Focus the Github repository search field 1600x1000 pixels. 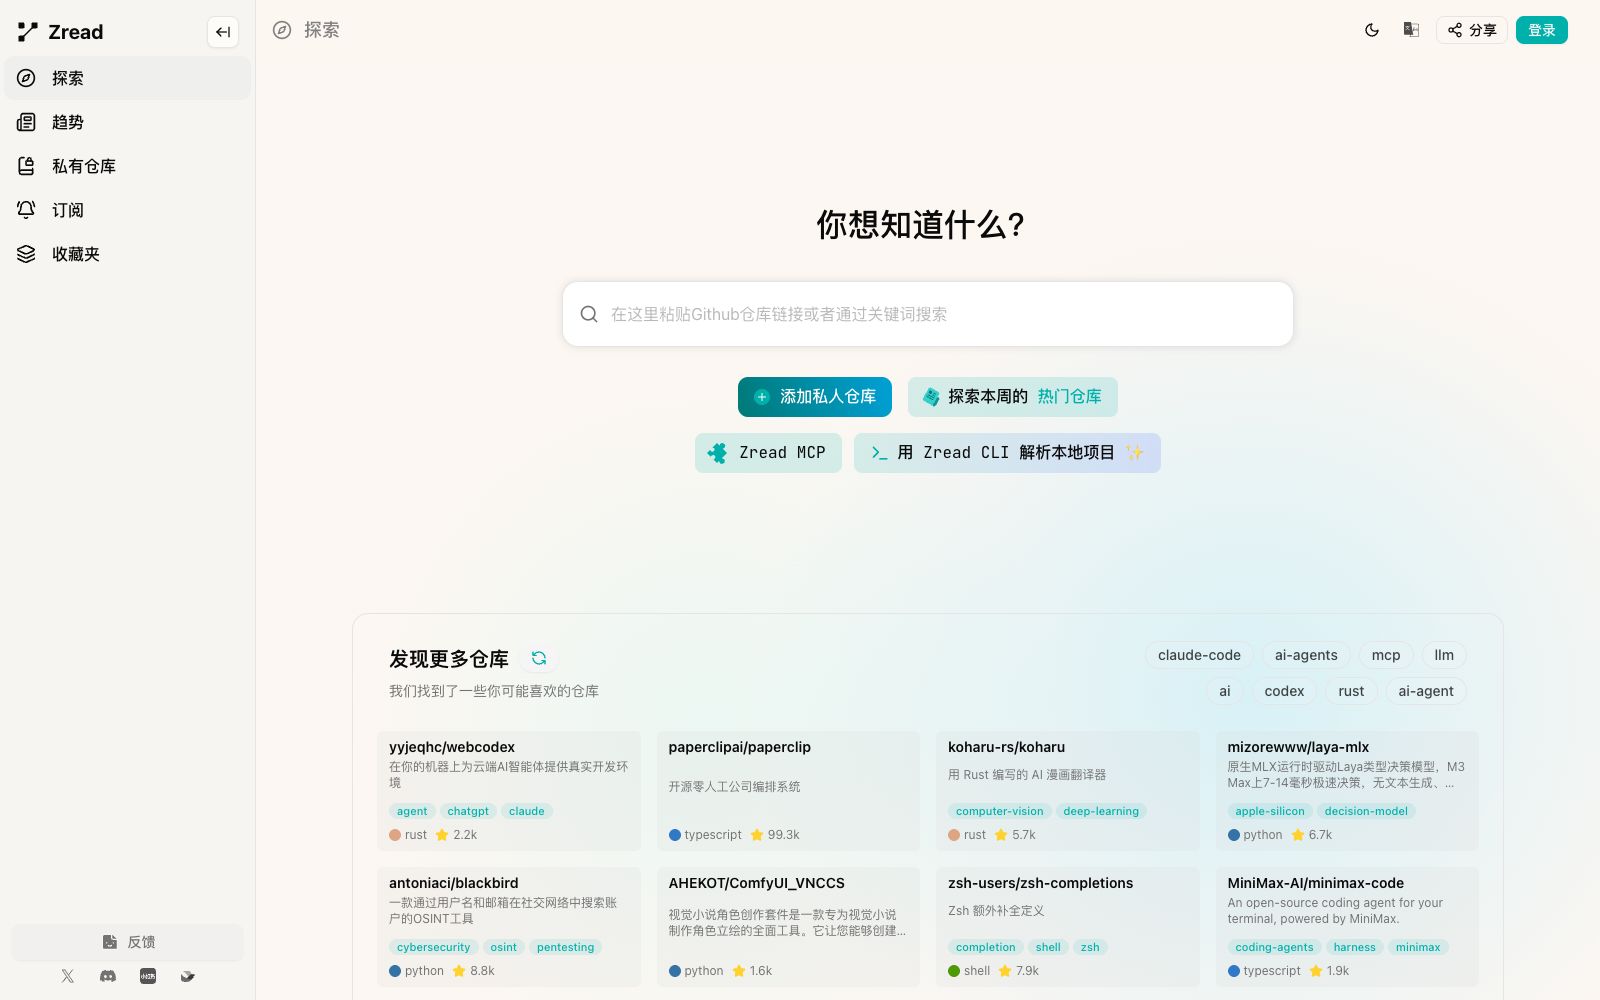click(x=928, y=314)
